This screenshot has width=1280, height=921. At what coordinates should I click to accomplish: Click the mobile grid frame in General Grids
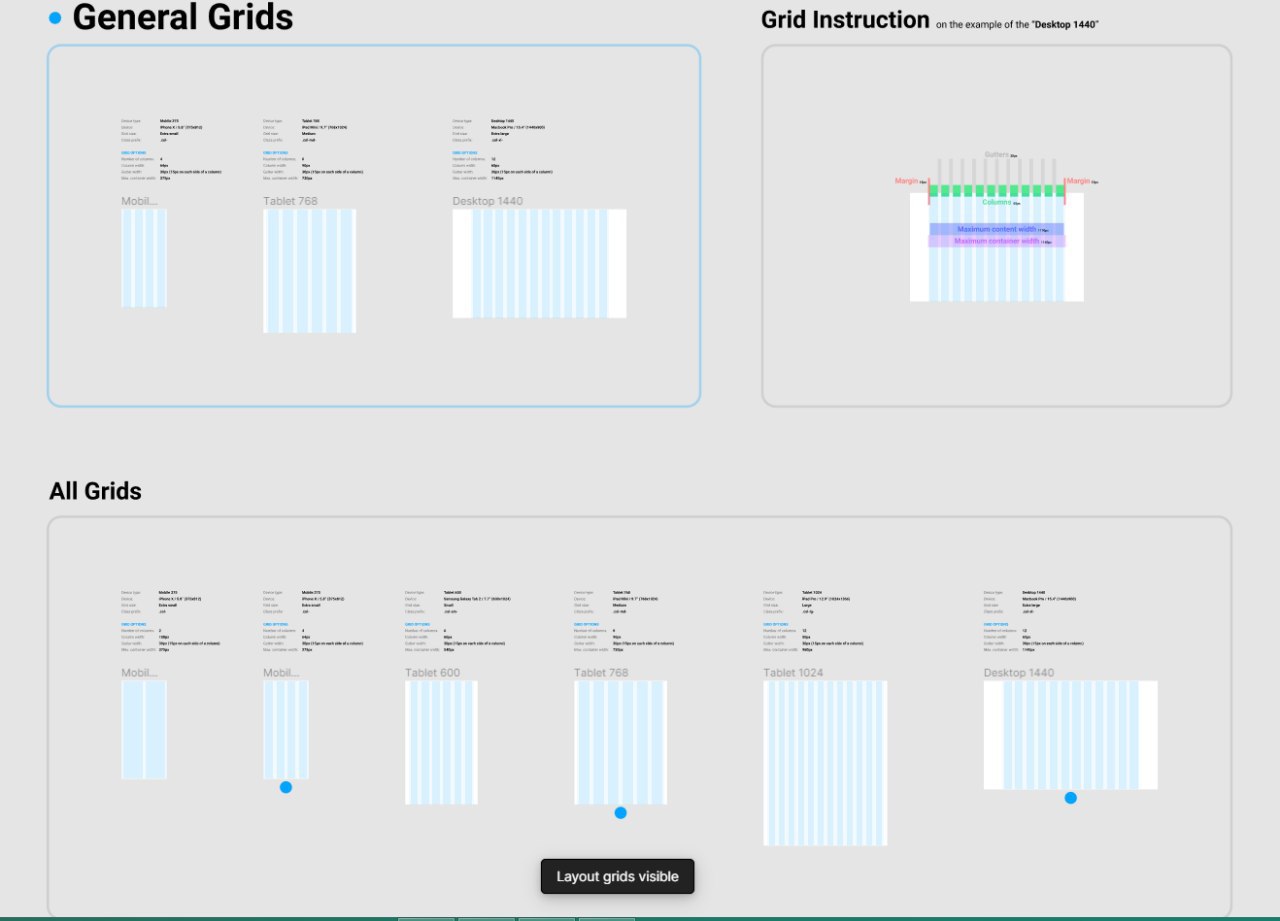tap(144, 258)
